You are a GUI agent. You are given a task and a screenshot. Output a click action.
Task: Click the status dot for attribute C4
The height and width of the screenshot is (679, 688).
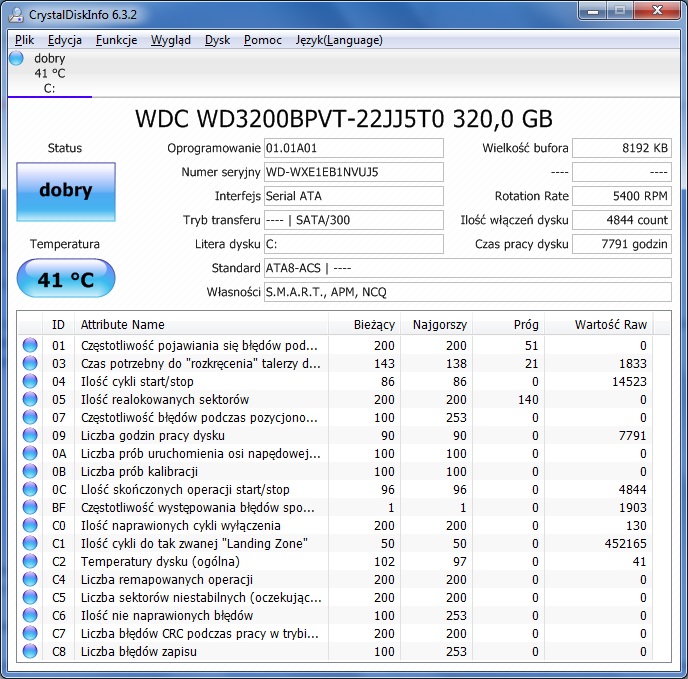click(30, 579)
